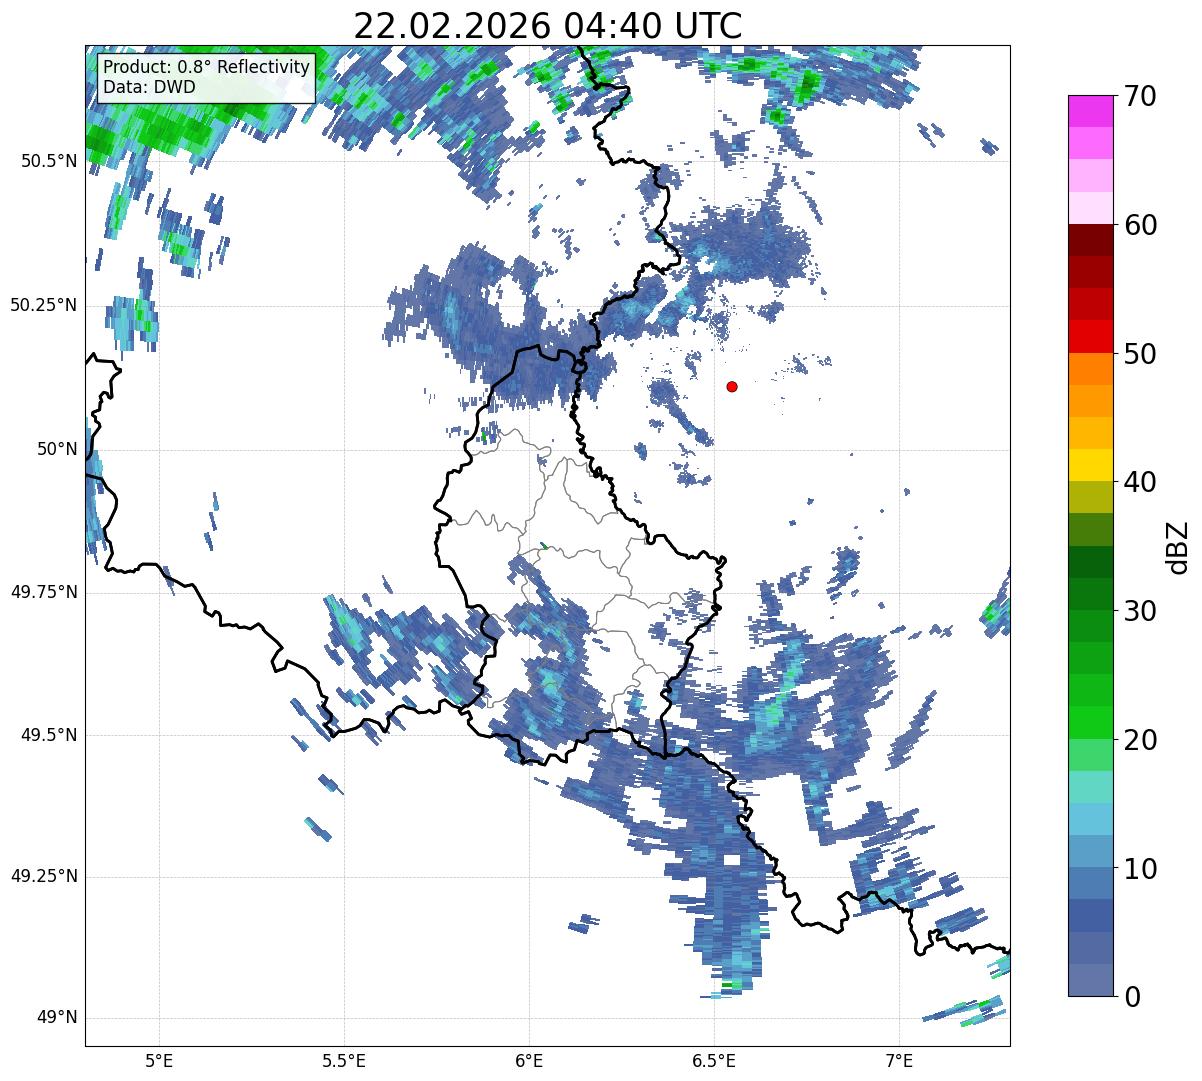
Task: Click the bright red 50 dBZ swatch
Action: 1091,336
